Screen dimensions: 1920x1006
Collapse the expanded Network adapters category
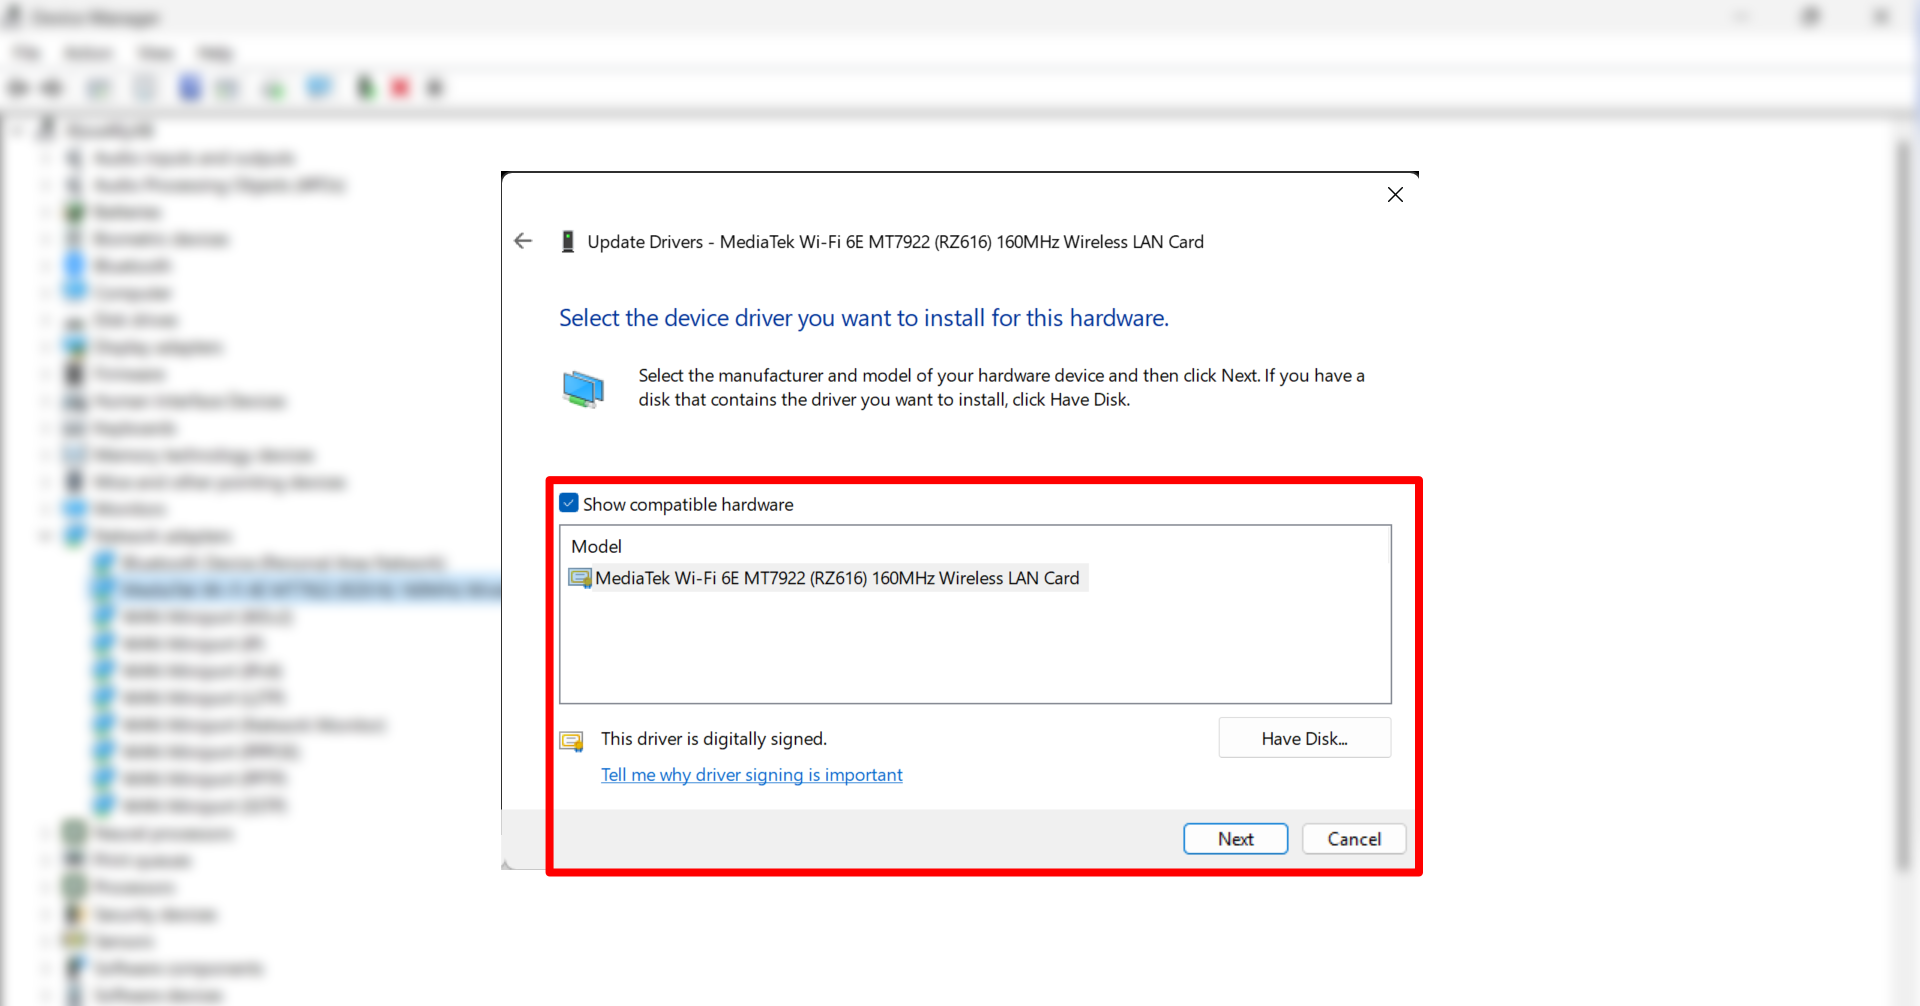[44, 536]
